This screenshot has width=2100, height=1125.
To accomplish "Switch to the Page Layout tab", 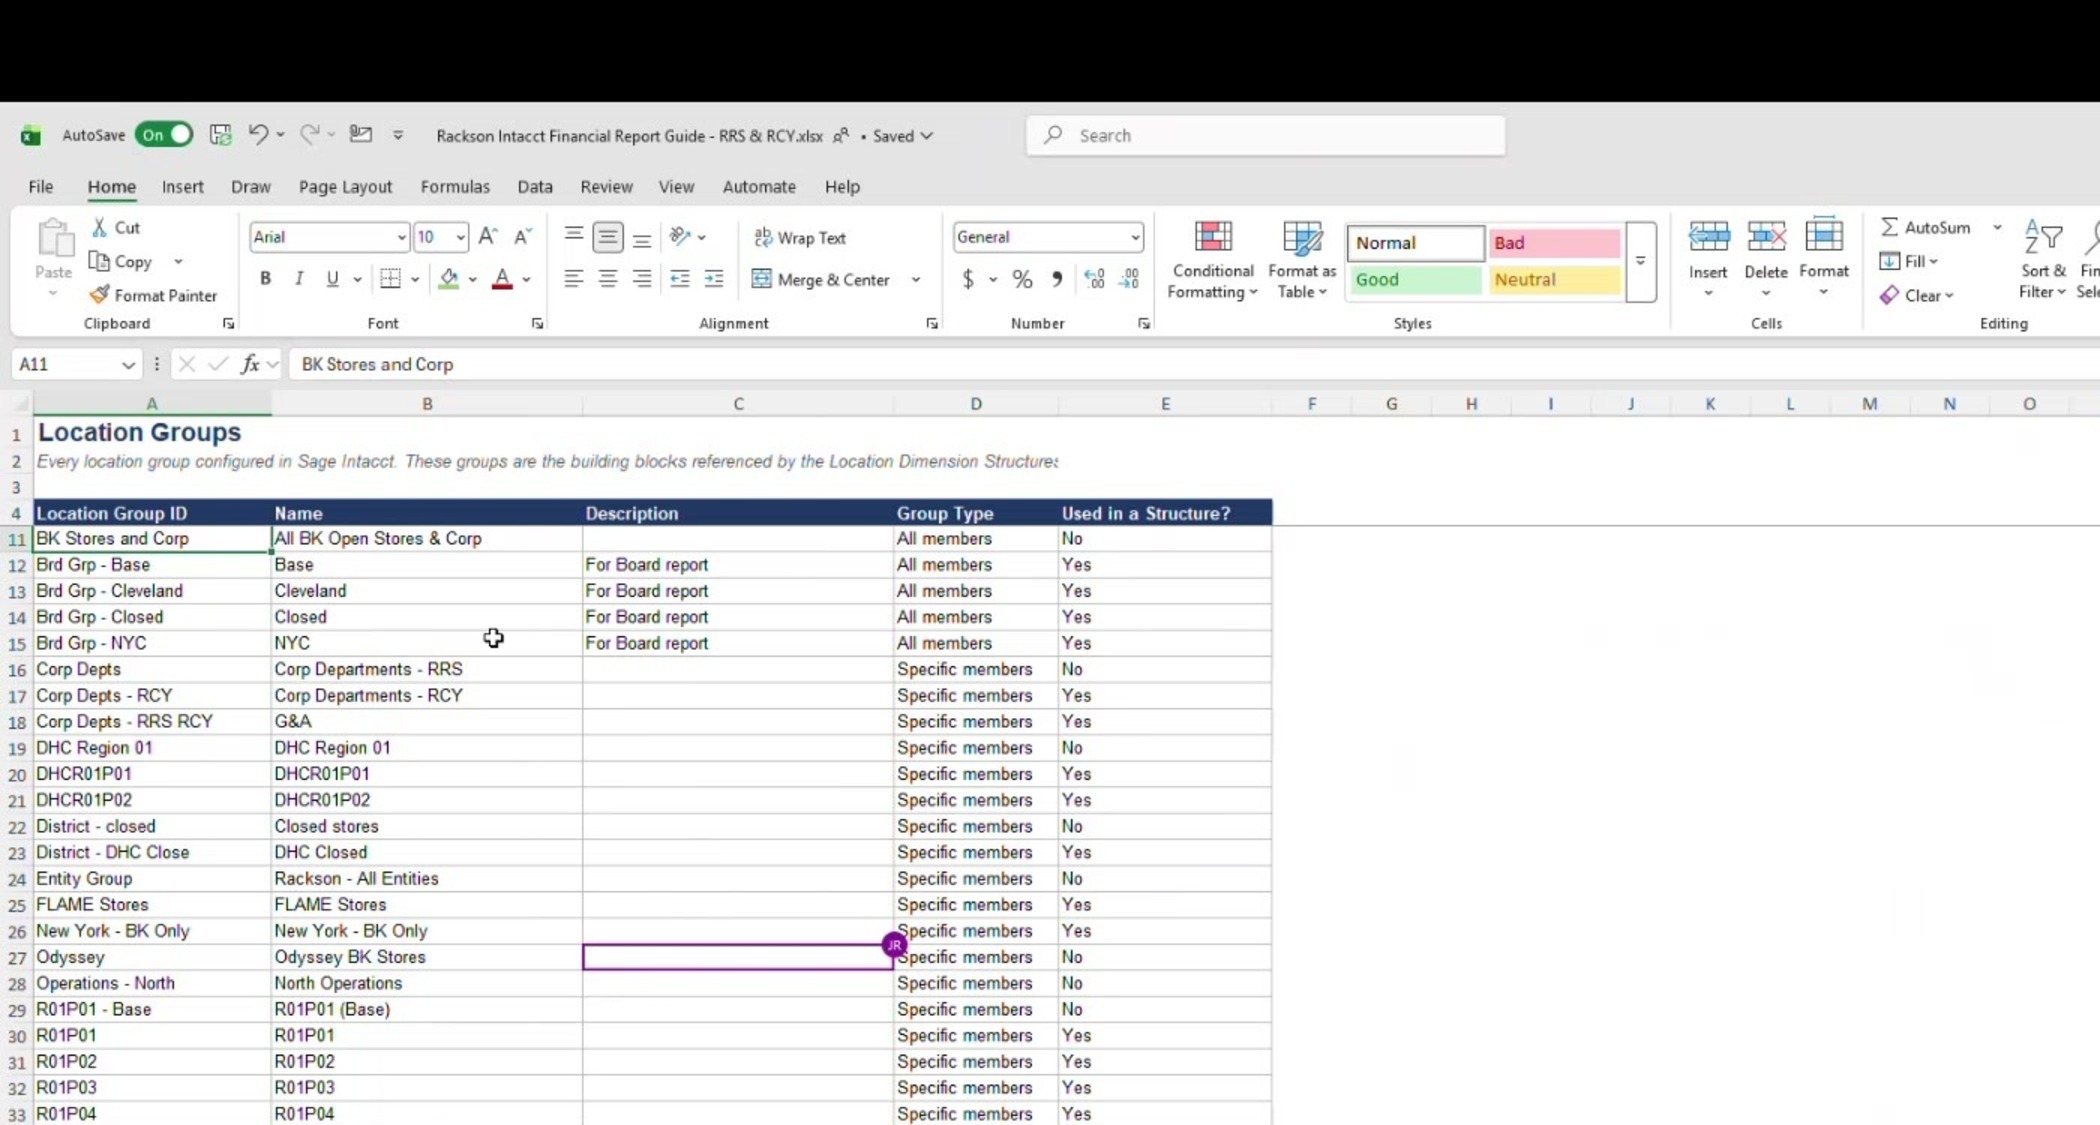I will 345,187.
